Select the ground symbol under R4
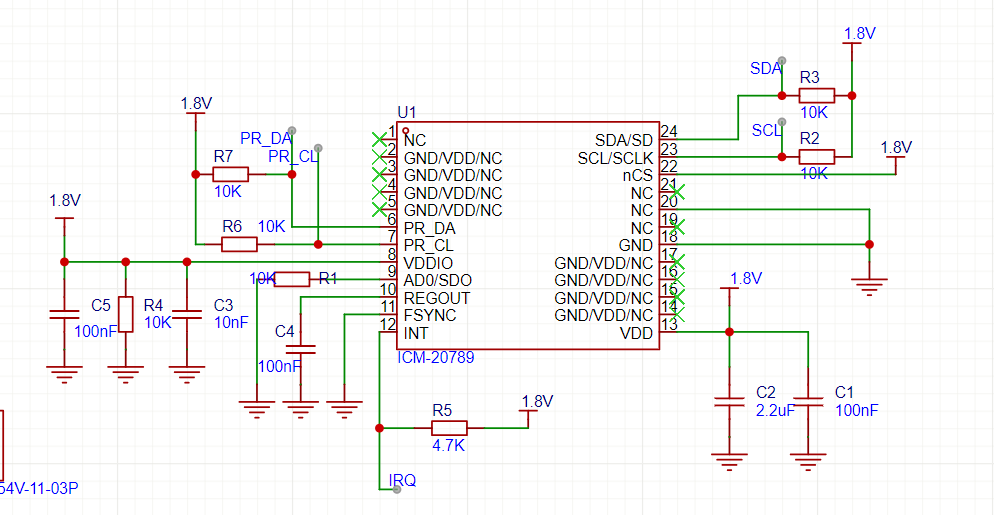This screenshot has height=515, width=994. (126, 374)
